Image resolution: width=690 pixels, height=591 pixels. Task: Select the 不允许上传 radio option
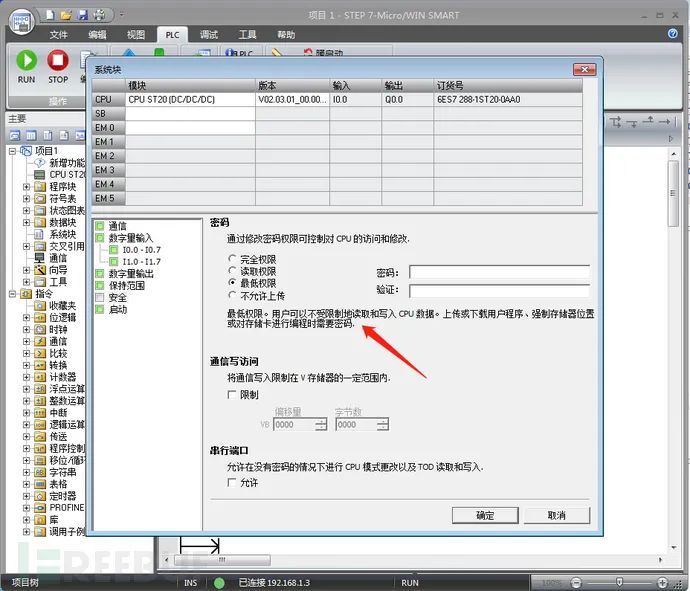tap(232, 295)
